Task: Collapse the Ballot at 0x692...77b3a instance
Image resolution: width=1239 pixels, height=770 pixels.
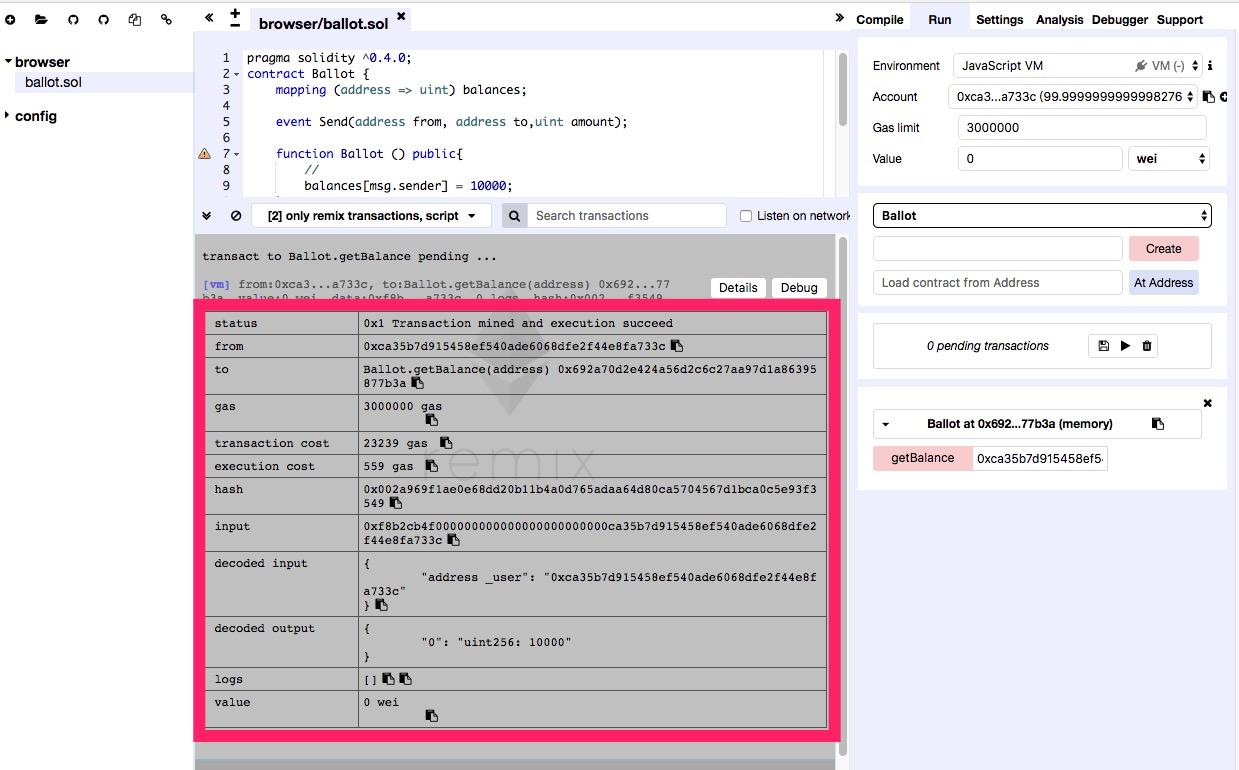Action: [x=885, y=424]
